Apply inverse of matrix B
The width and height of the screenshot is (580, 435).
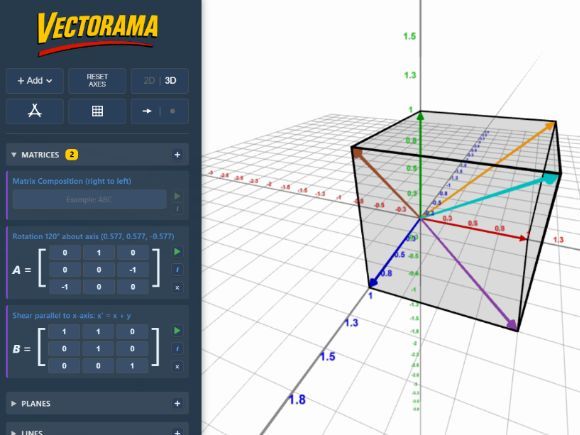click(x=177, y=348)
